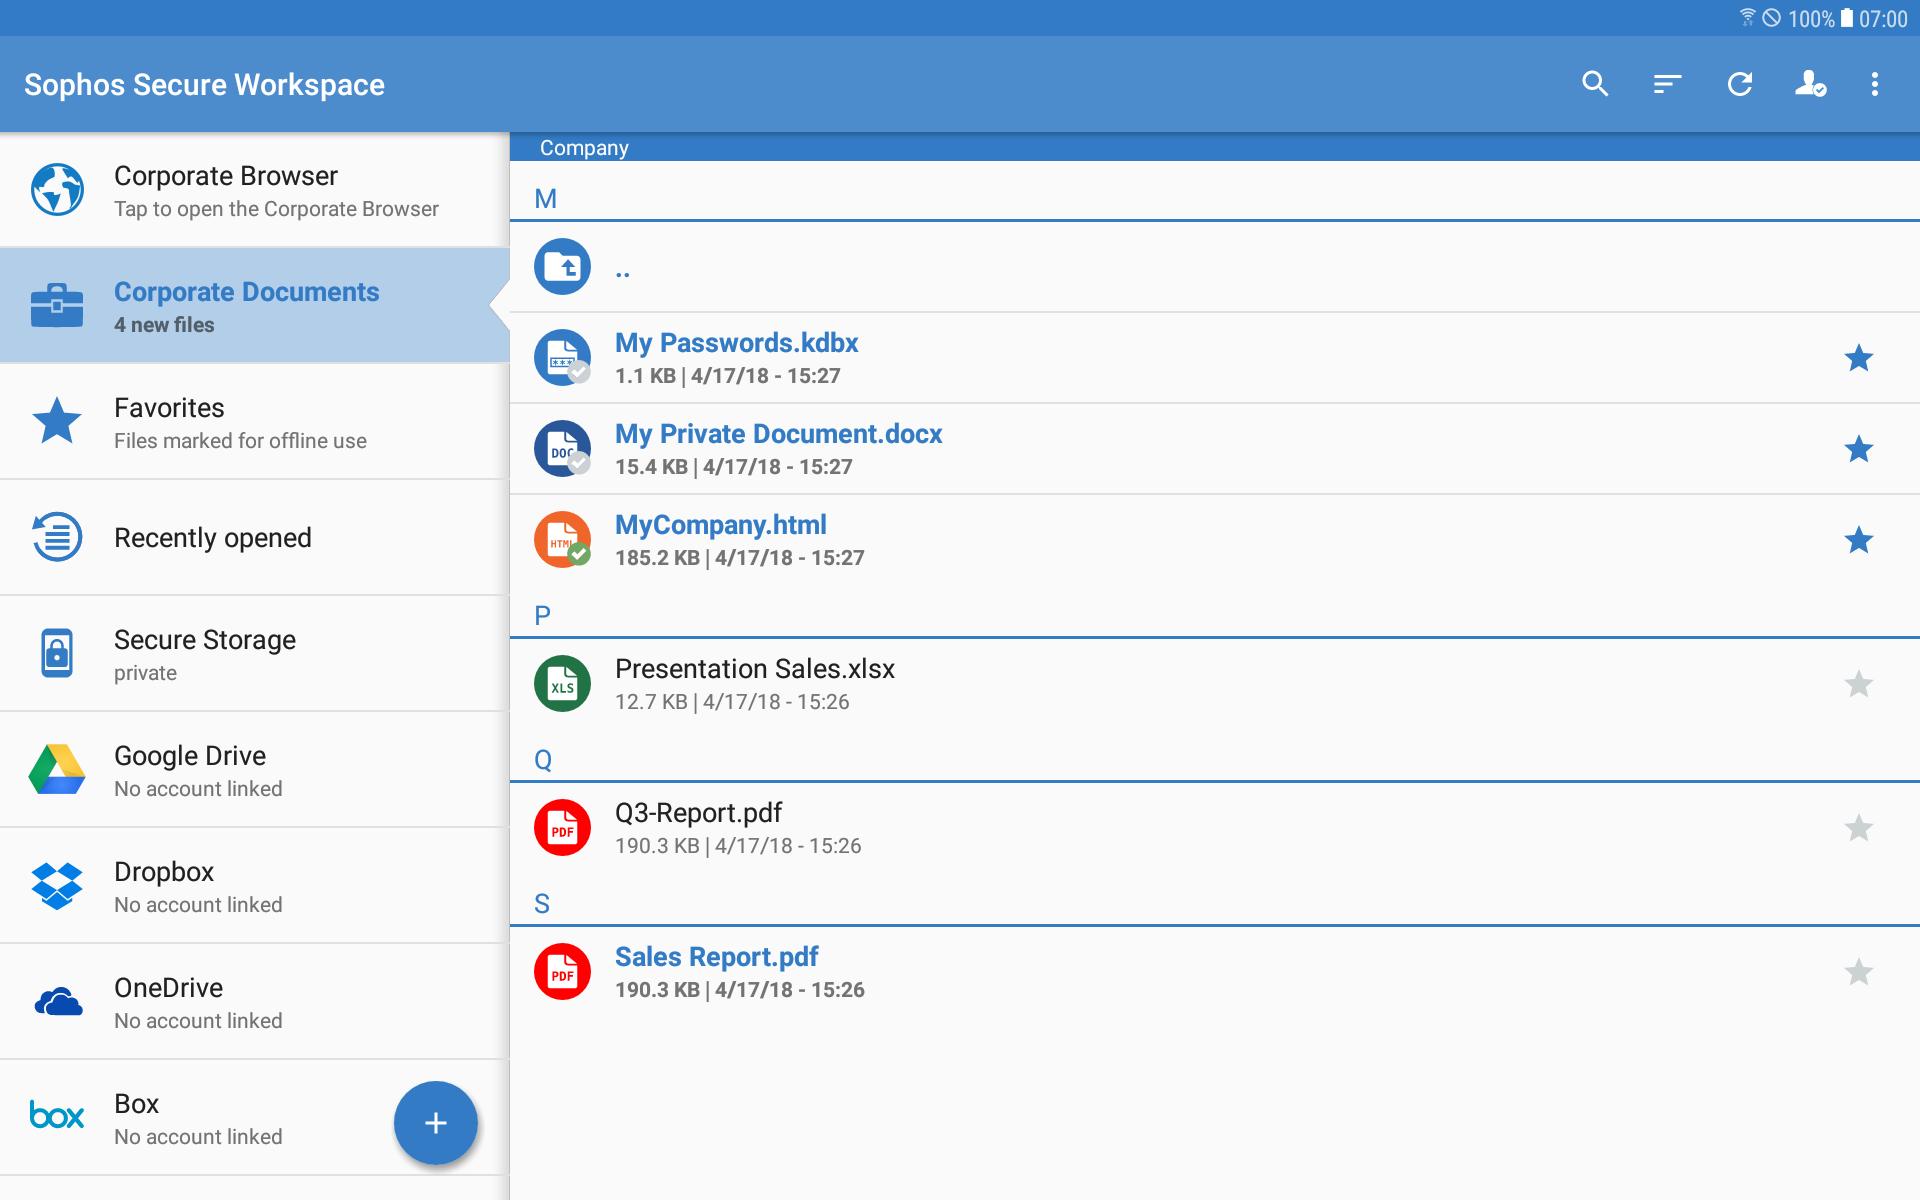Toggle favorite star for MyCompany.html

(1858, 540)
